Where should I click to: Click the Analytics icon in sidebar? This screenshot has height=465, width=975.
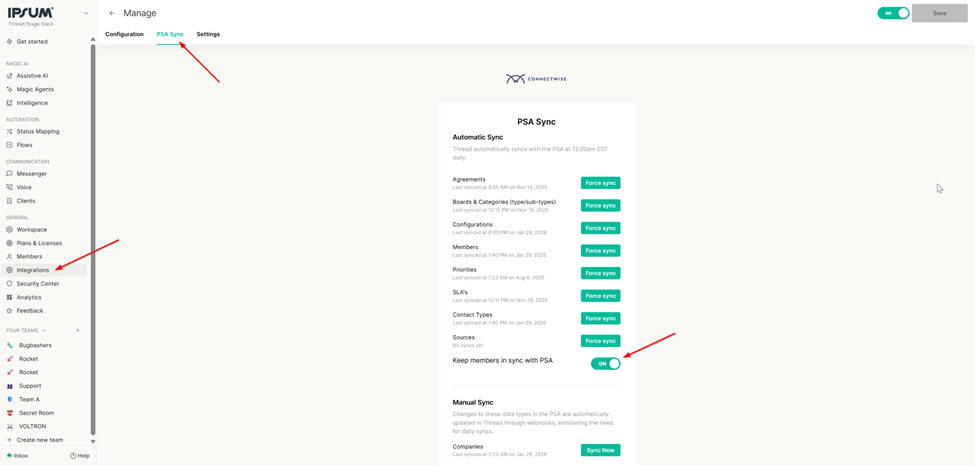tap(10, 297)
